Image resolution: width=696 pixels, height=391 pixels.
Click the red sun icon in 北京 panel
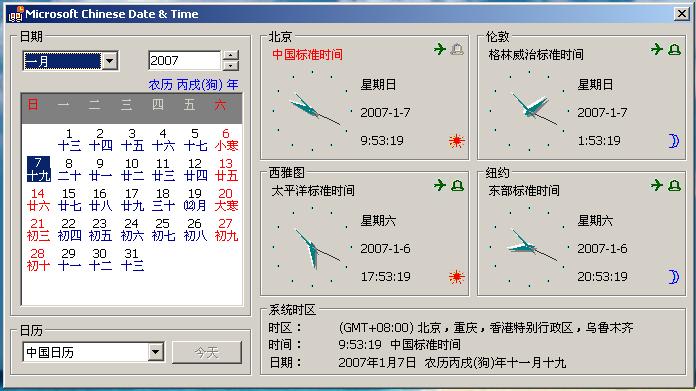(456, 141)
